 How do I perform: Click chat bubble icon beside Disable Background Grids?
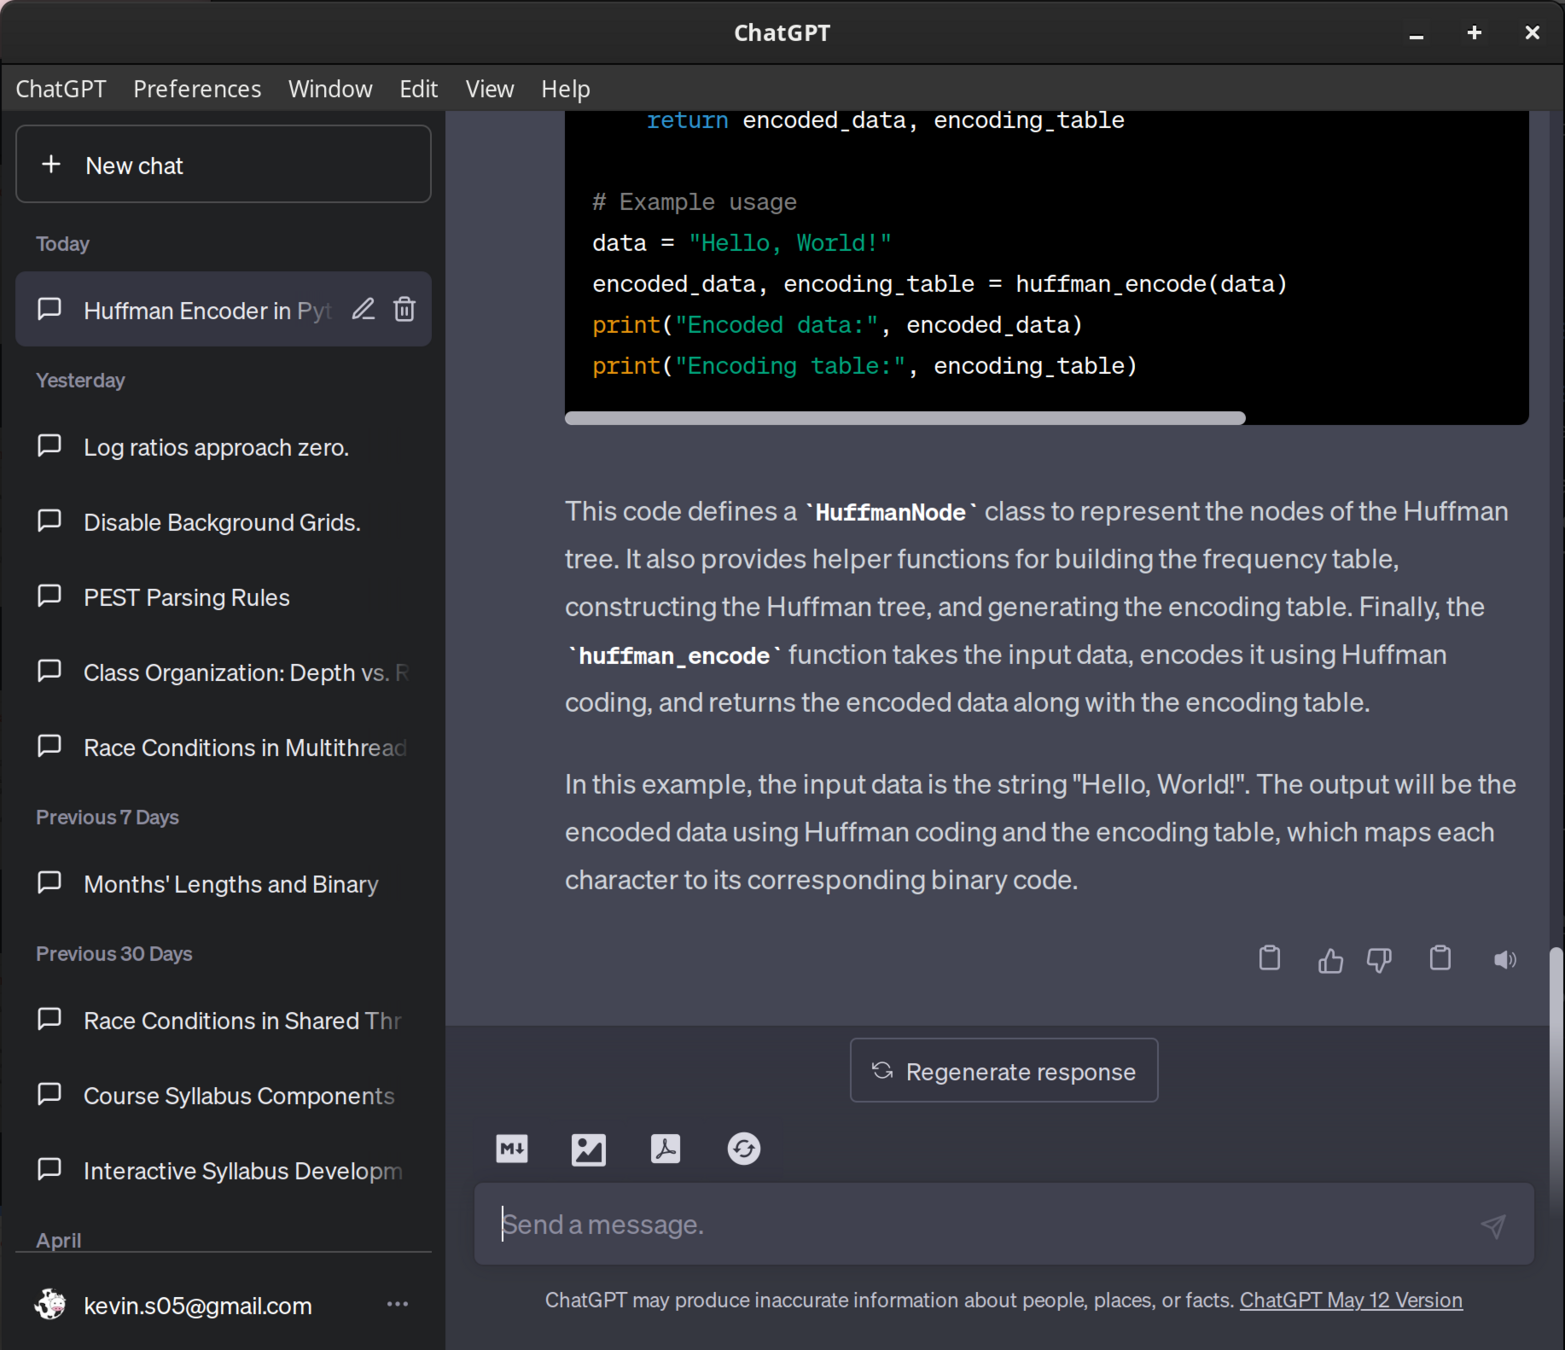[x=49, y=521]
